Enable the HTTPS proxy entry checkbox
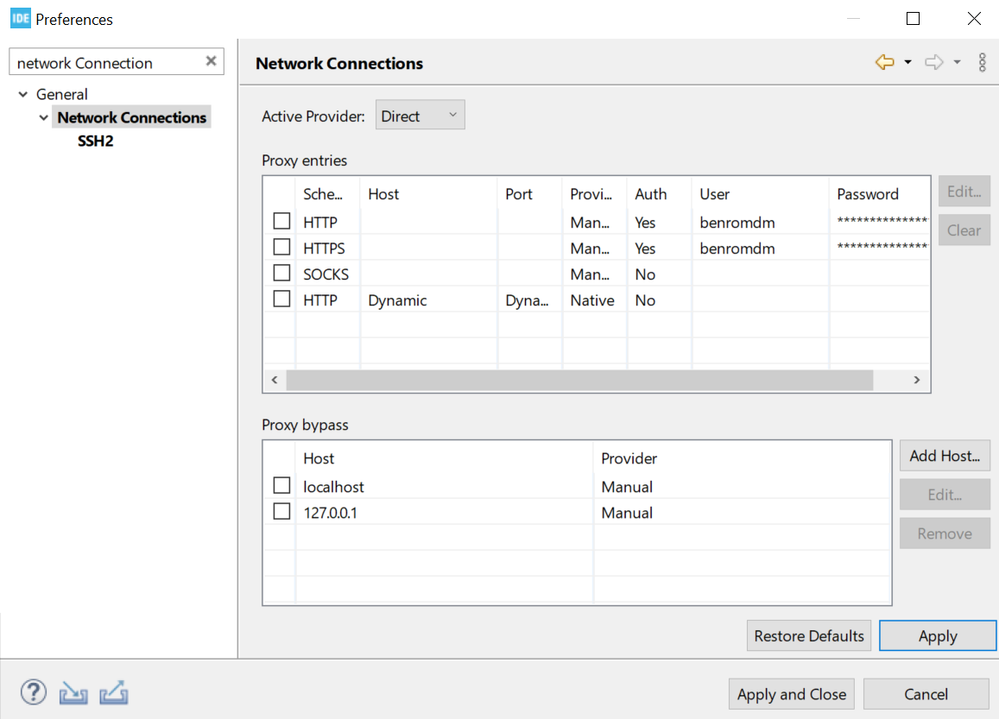Screen dimensions: 999x719 282,247
